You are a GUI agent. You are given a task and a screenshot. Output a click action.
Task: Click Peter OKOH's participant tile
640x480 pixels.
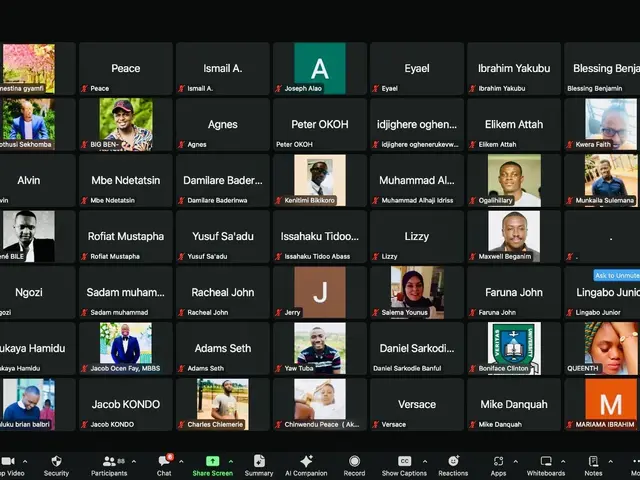[x=320, y=124]
